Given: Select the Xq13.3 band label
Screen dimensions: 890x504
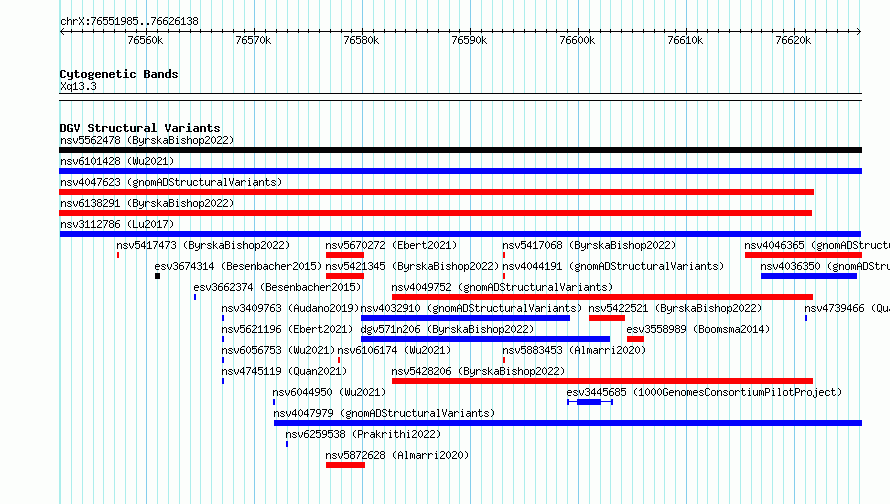Looking at the screenshot, I should coord(78,86).
